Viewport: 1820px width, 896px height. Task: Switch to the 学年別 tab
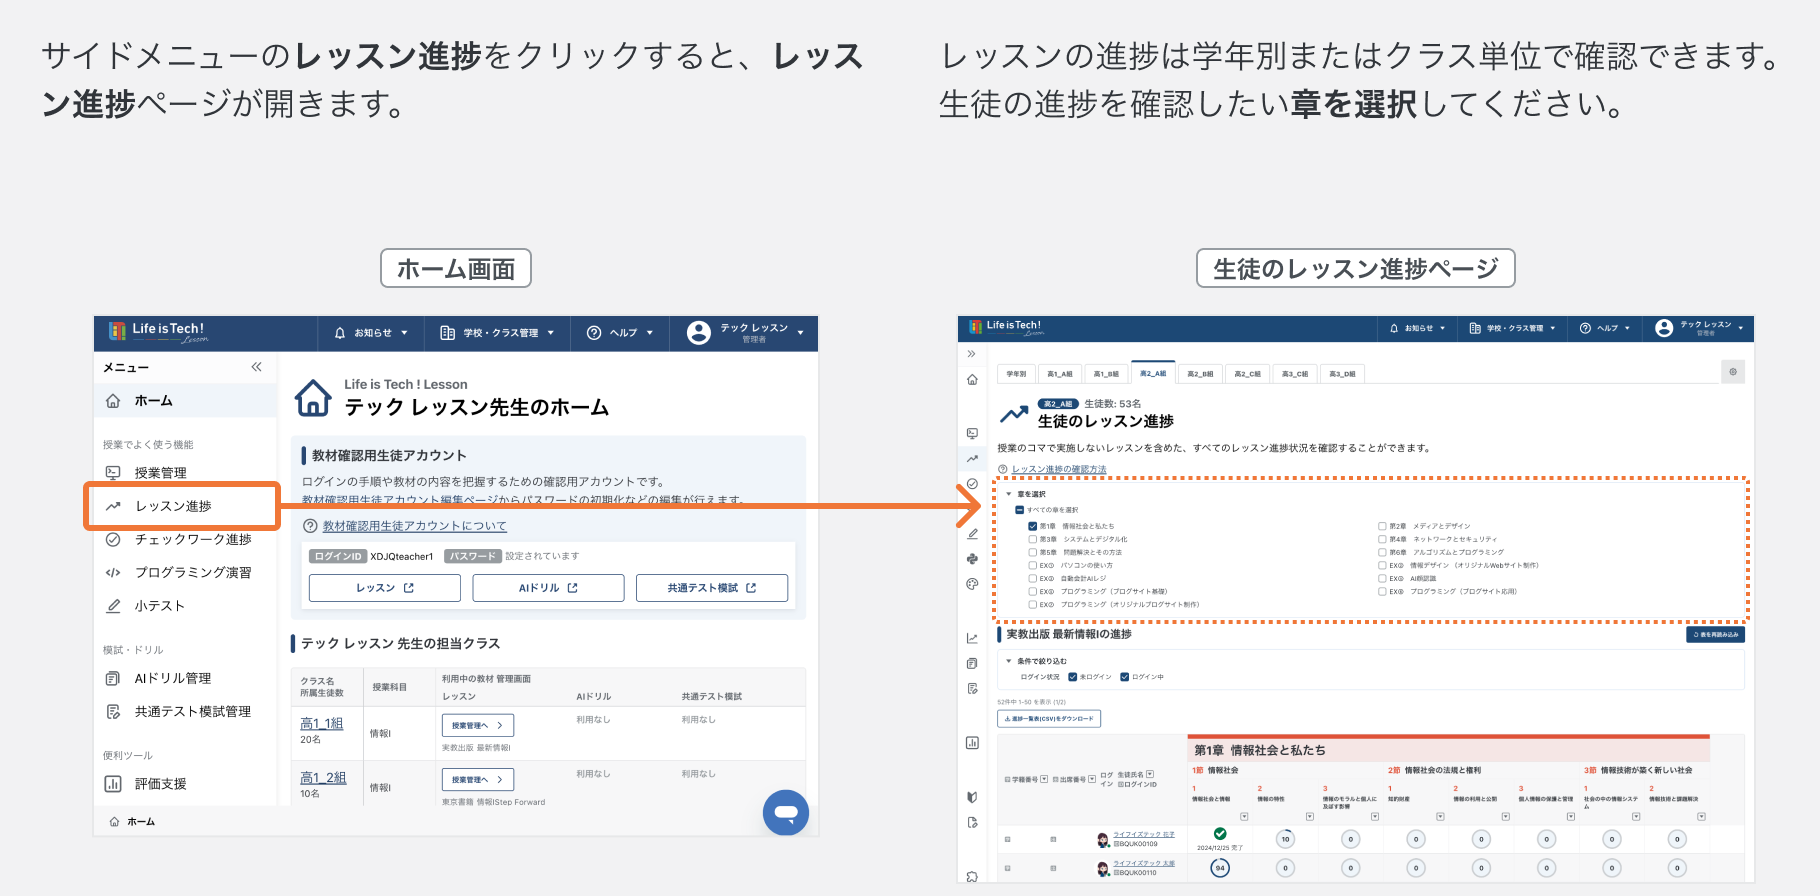1016,374
